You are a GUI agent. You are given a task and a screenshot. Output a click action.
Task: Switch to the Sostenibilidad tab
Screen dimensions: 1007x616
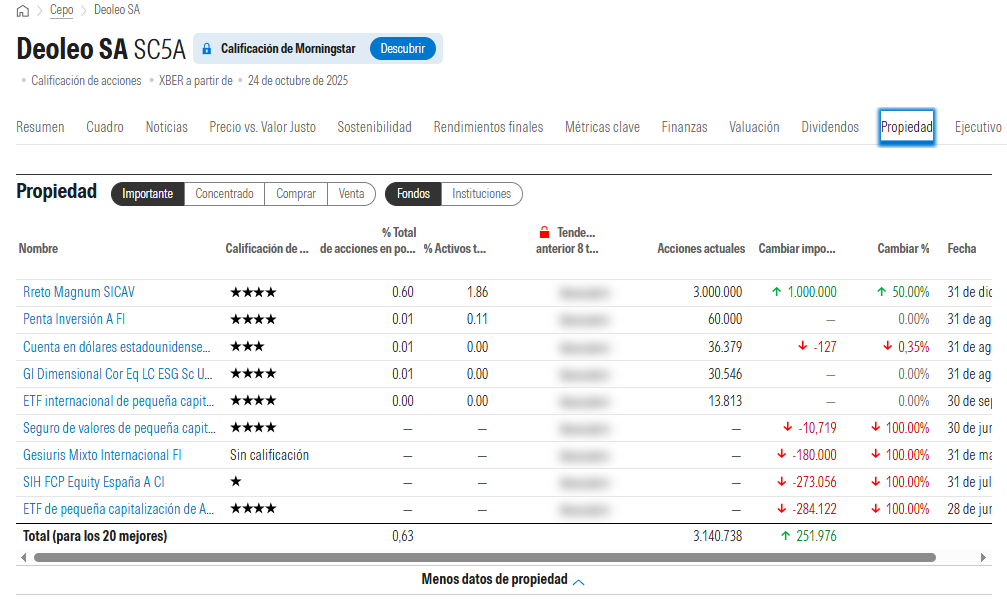click(374, 127)
